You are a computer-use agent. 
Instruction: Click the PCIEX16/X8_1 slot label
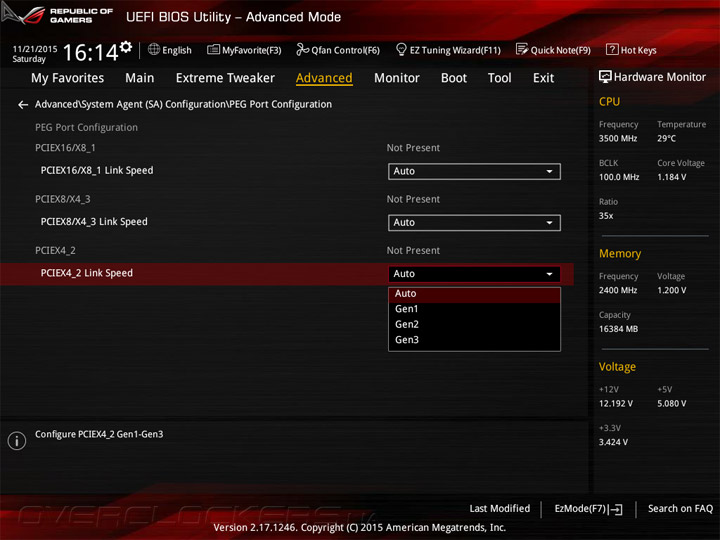65,148
